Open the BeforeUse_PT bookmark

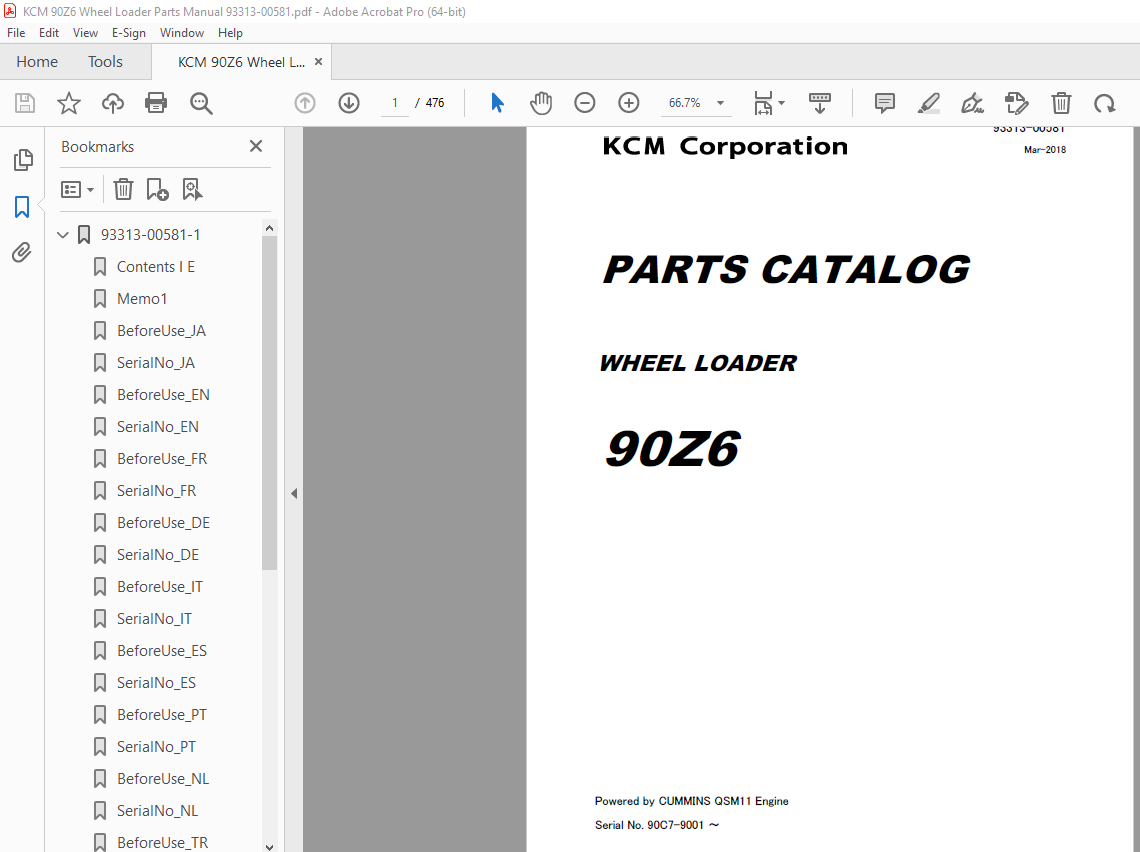(162, 715)
